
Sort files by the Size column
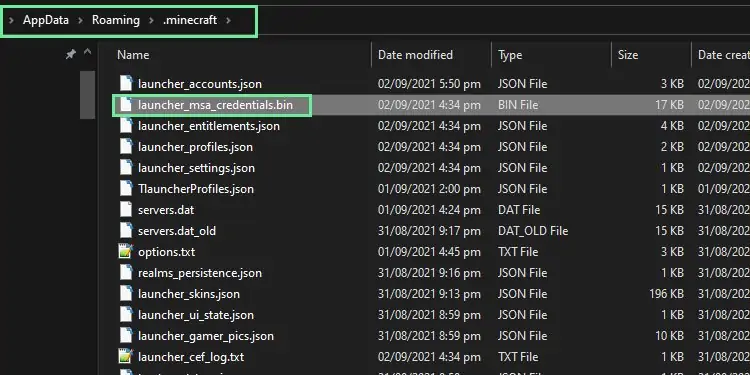[x=628, y=55]
